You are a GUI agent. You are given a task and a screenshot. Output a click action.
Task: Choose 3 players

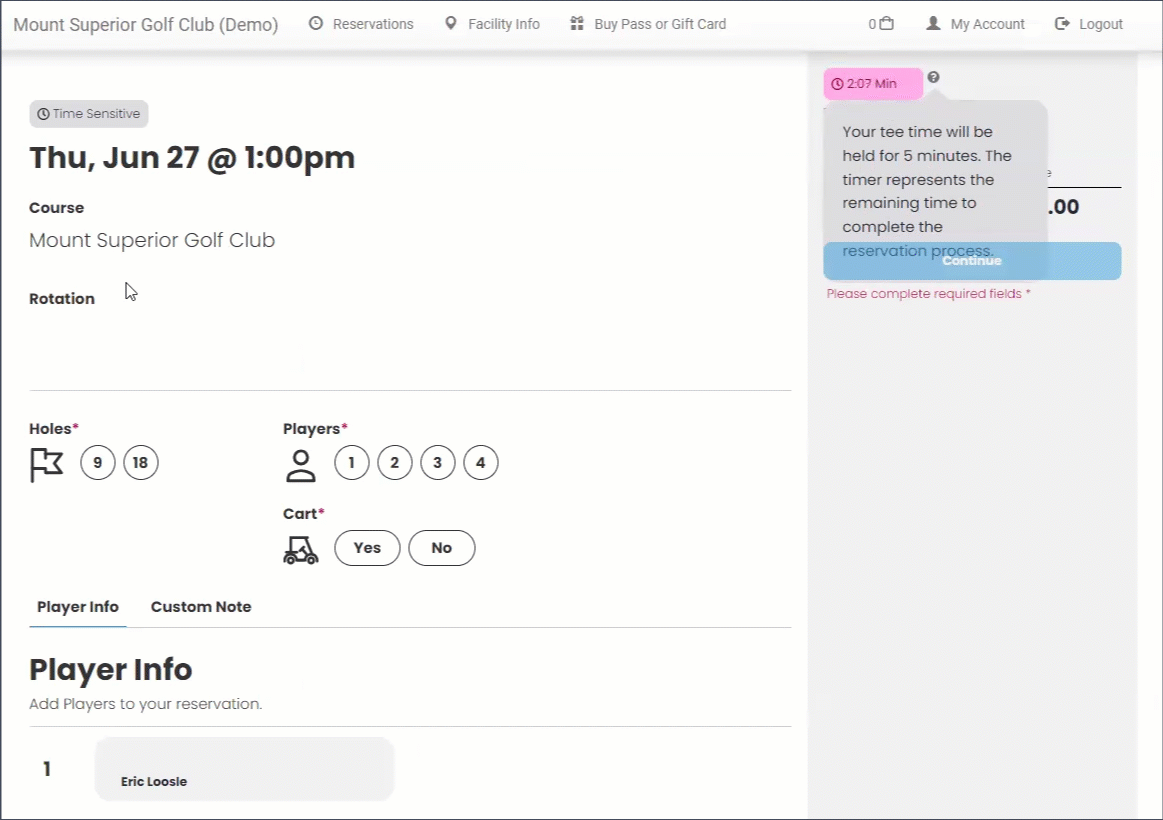click(x=438, y=463)
